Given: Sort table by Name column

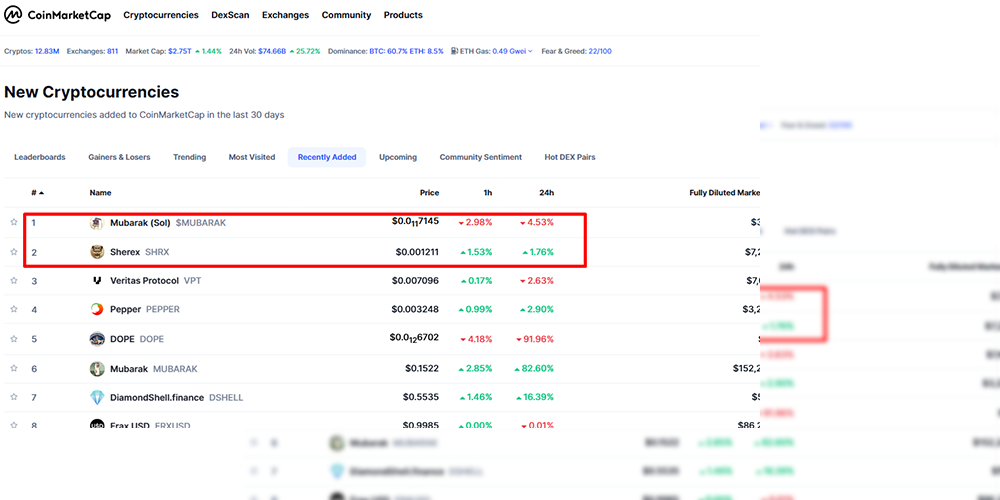Looking at the screenshot, I should (x=100, y=193).
